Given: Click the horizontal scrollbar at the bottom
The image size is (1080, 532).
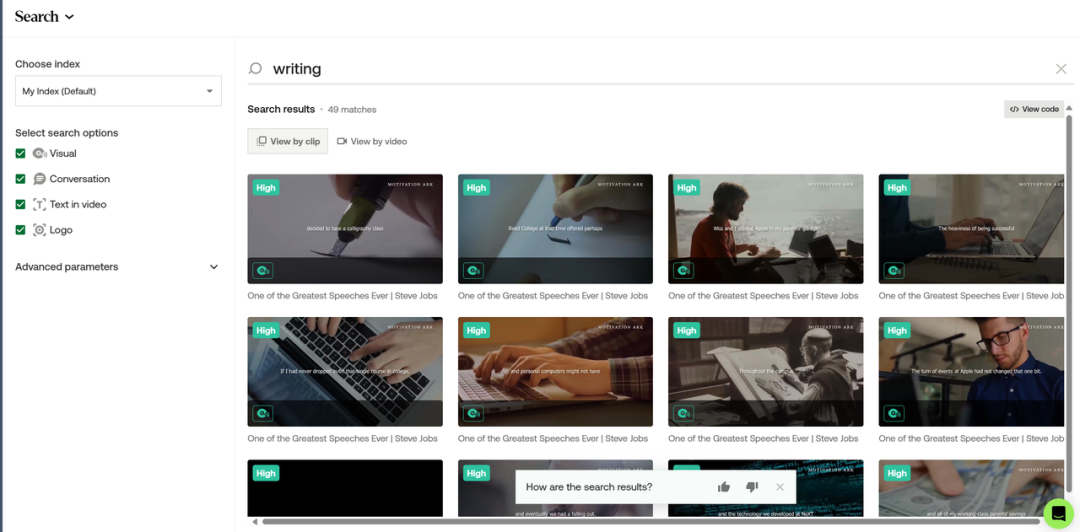Looking at the screenshot, I should 653,522.
